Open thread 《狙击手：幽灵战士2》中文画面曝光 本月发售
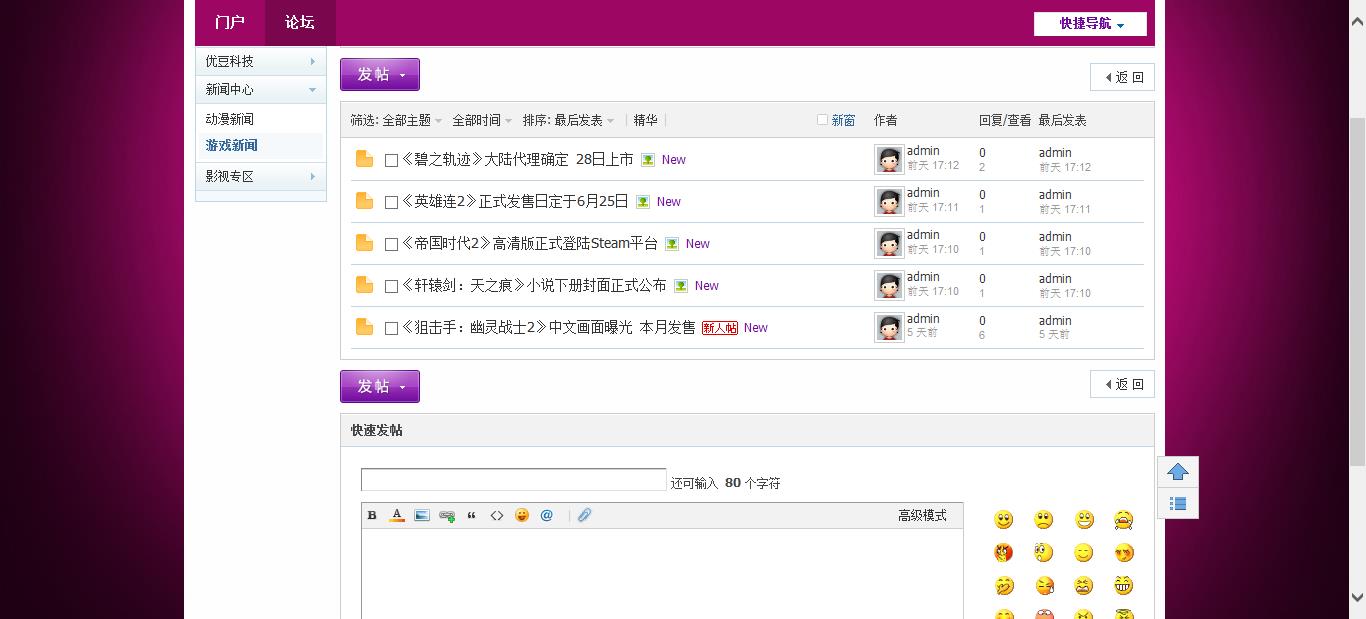The height and width of the screenshot is (619, 1366). pos(548,327)
